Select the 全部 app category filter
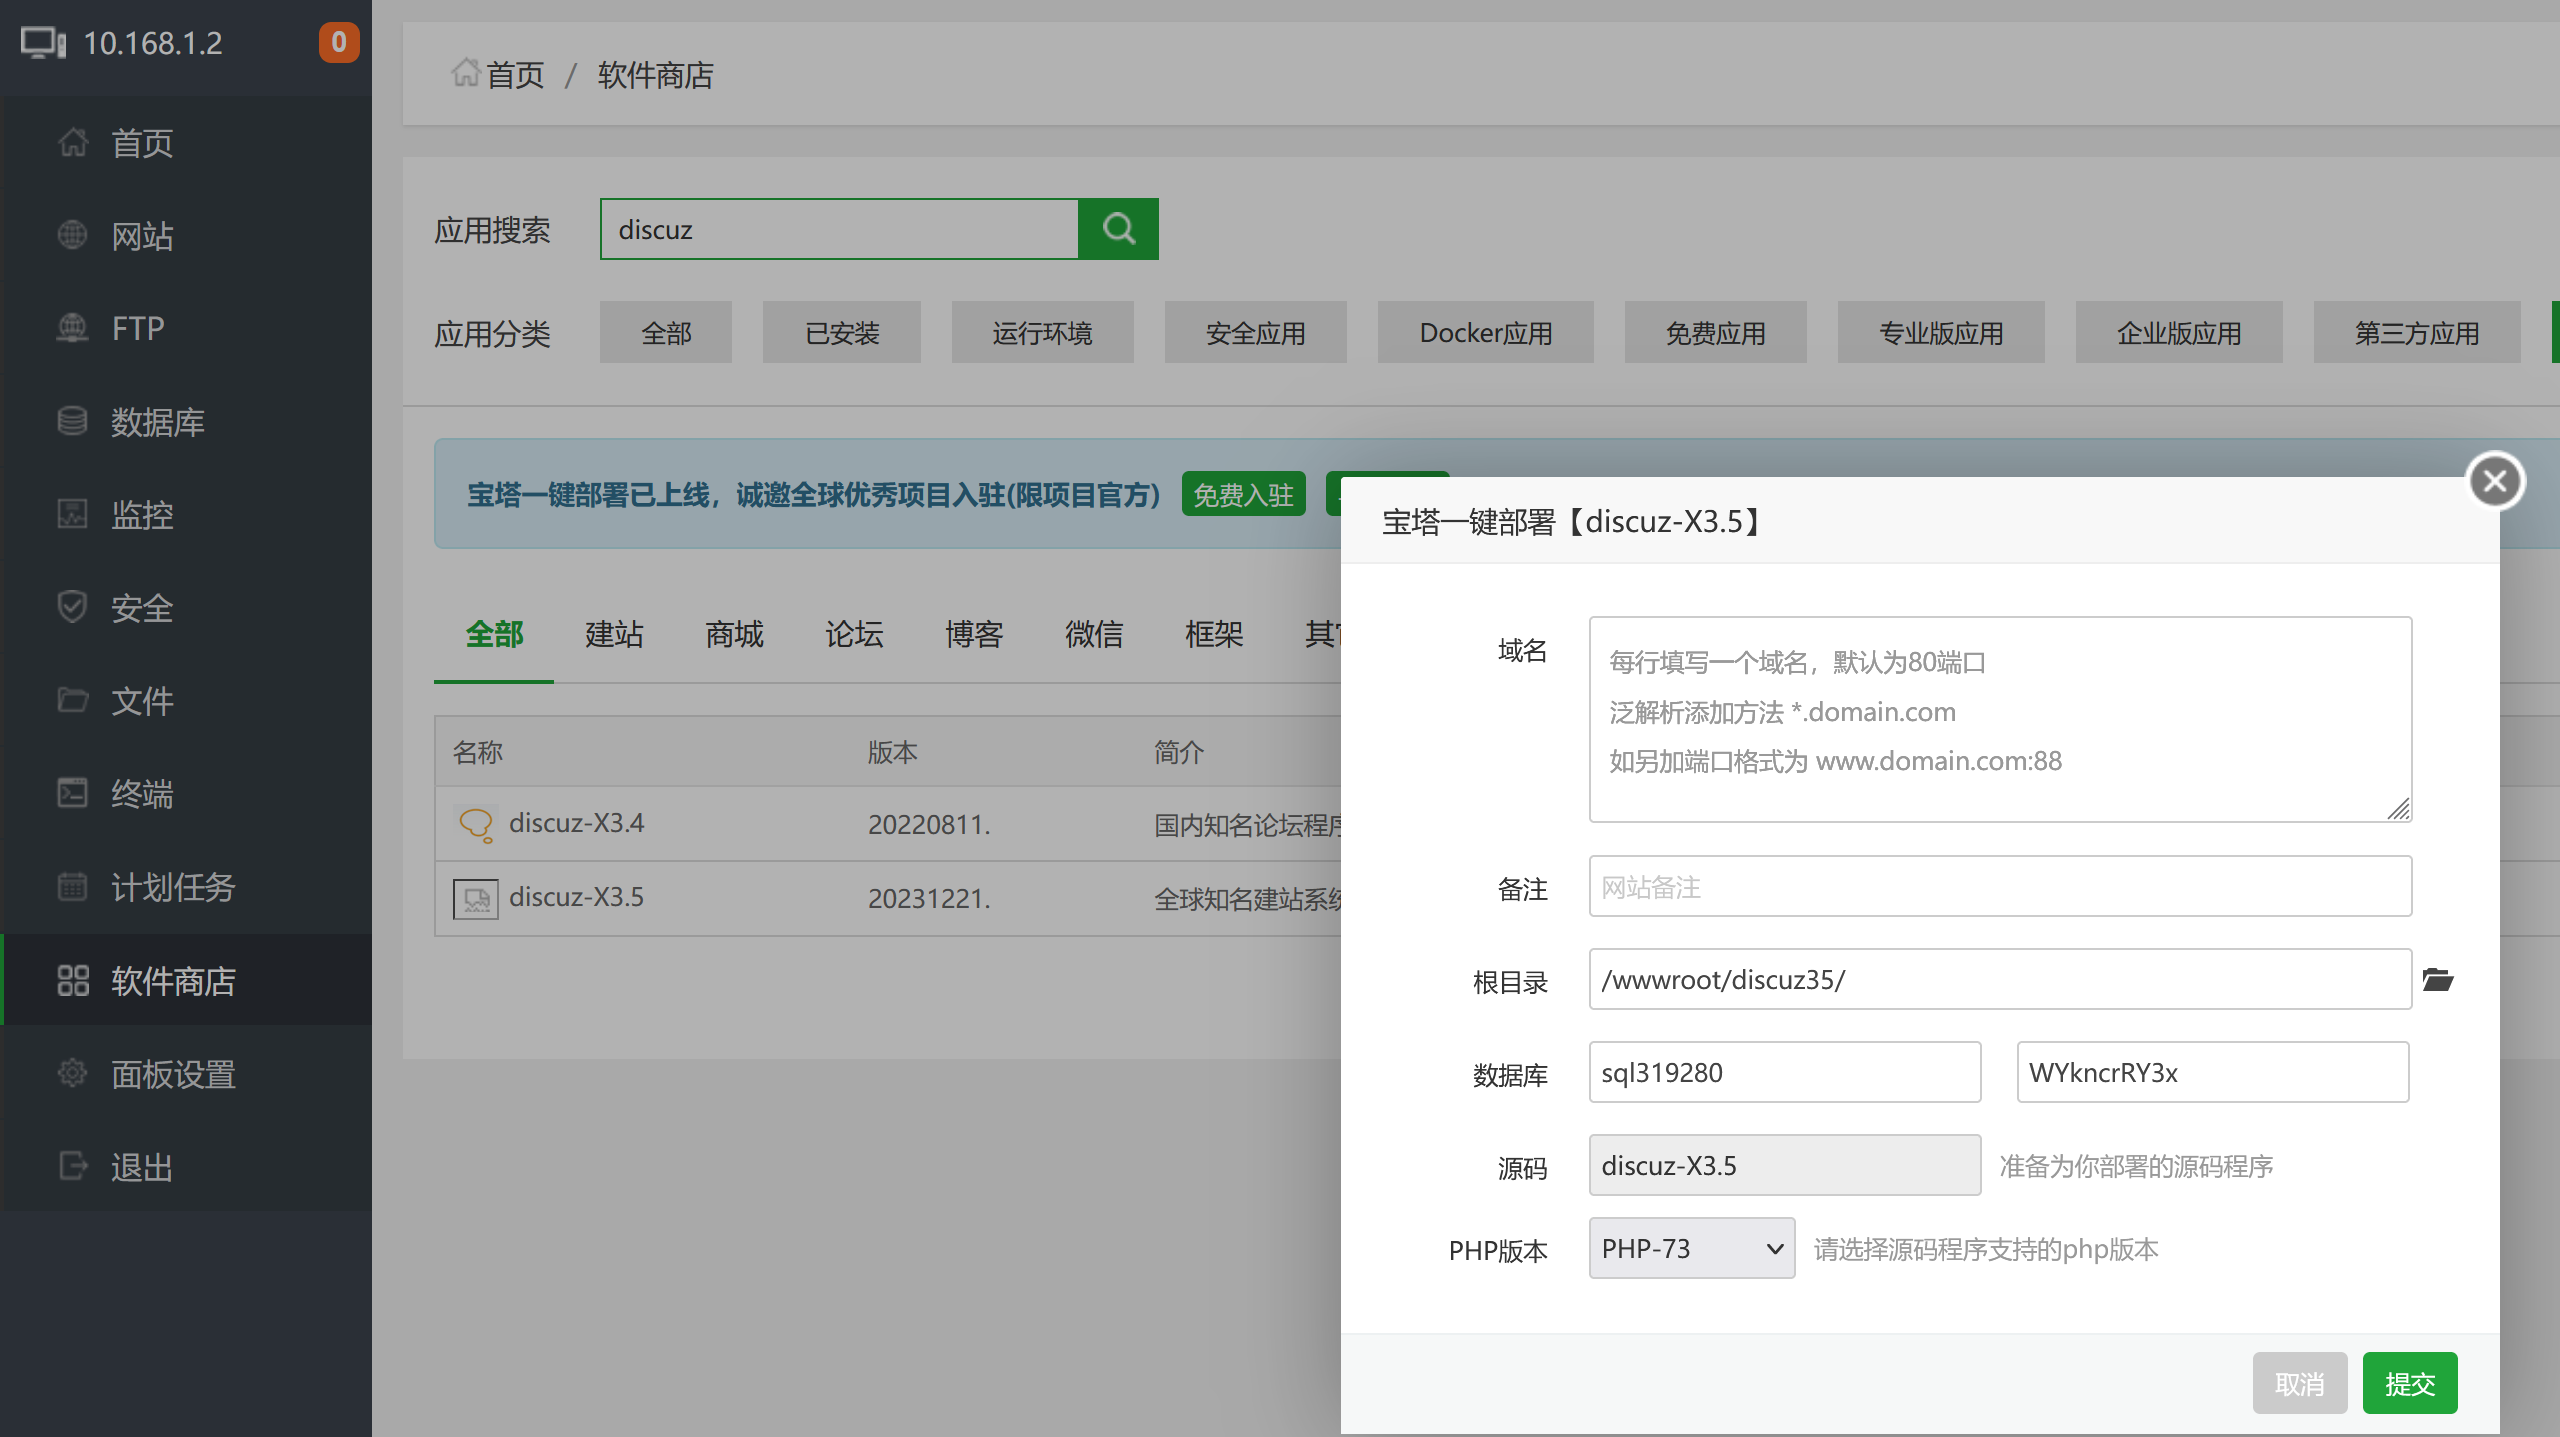Image resolution: width=2560 pixels, height=1437 pixels. [x=666, y=333]
